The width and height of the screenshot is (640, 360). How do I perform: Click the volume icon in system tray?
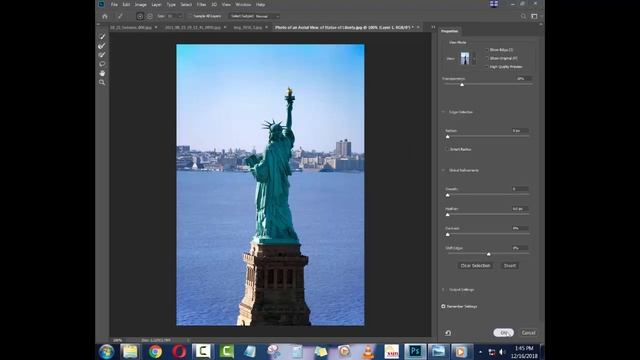(502, 352)
